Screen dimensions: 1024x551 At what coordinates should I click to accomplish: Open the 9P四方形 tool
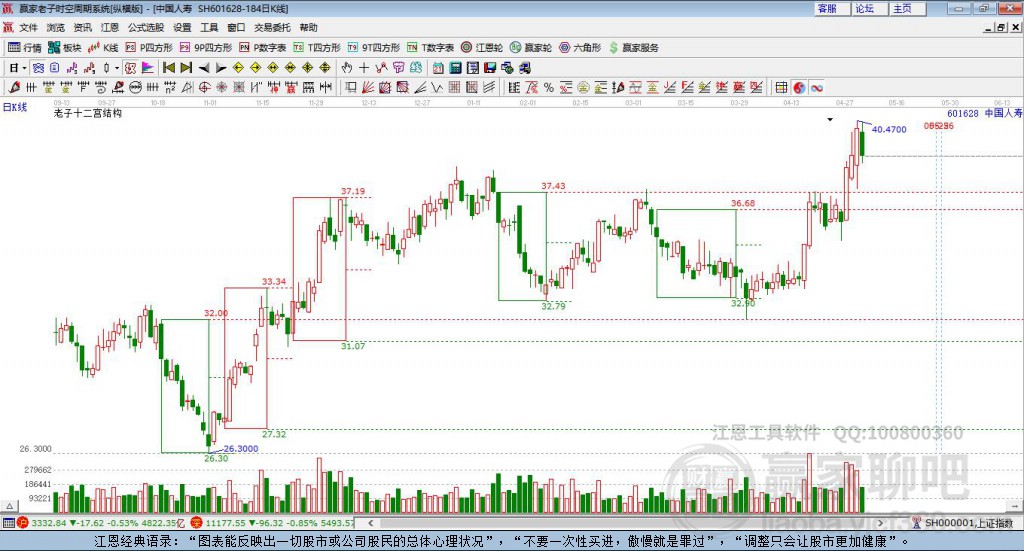206,48
